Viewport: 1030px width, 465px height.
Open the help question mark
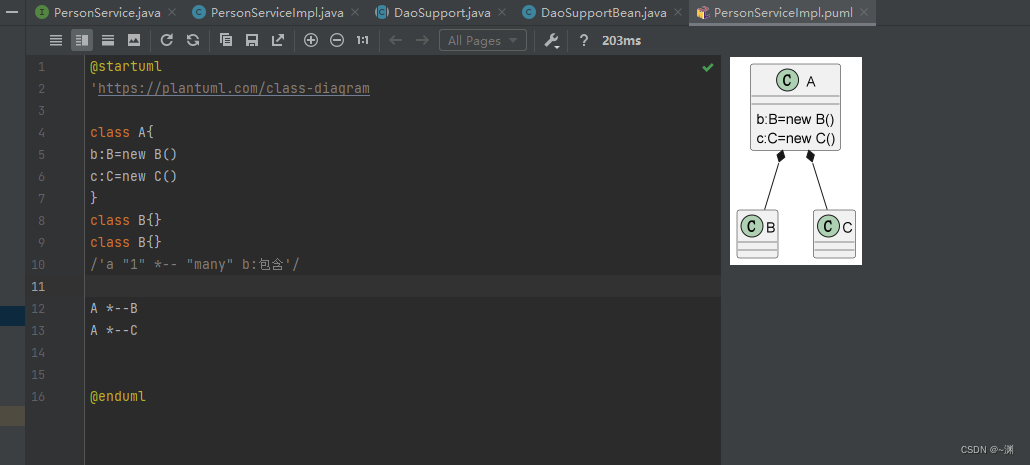coord(583,41)
